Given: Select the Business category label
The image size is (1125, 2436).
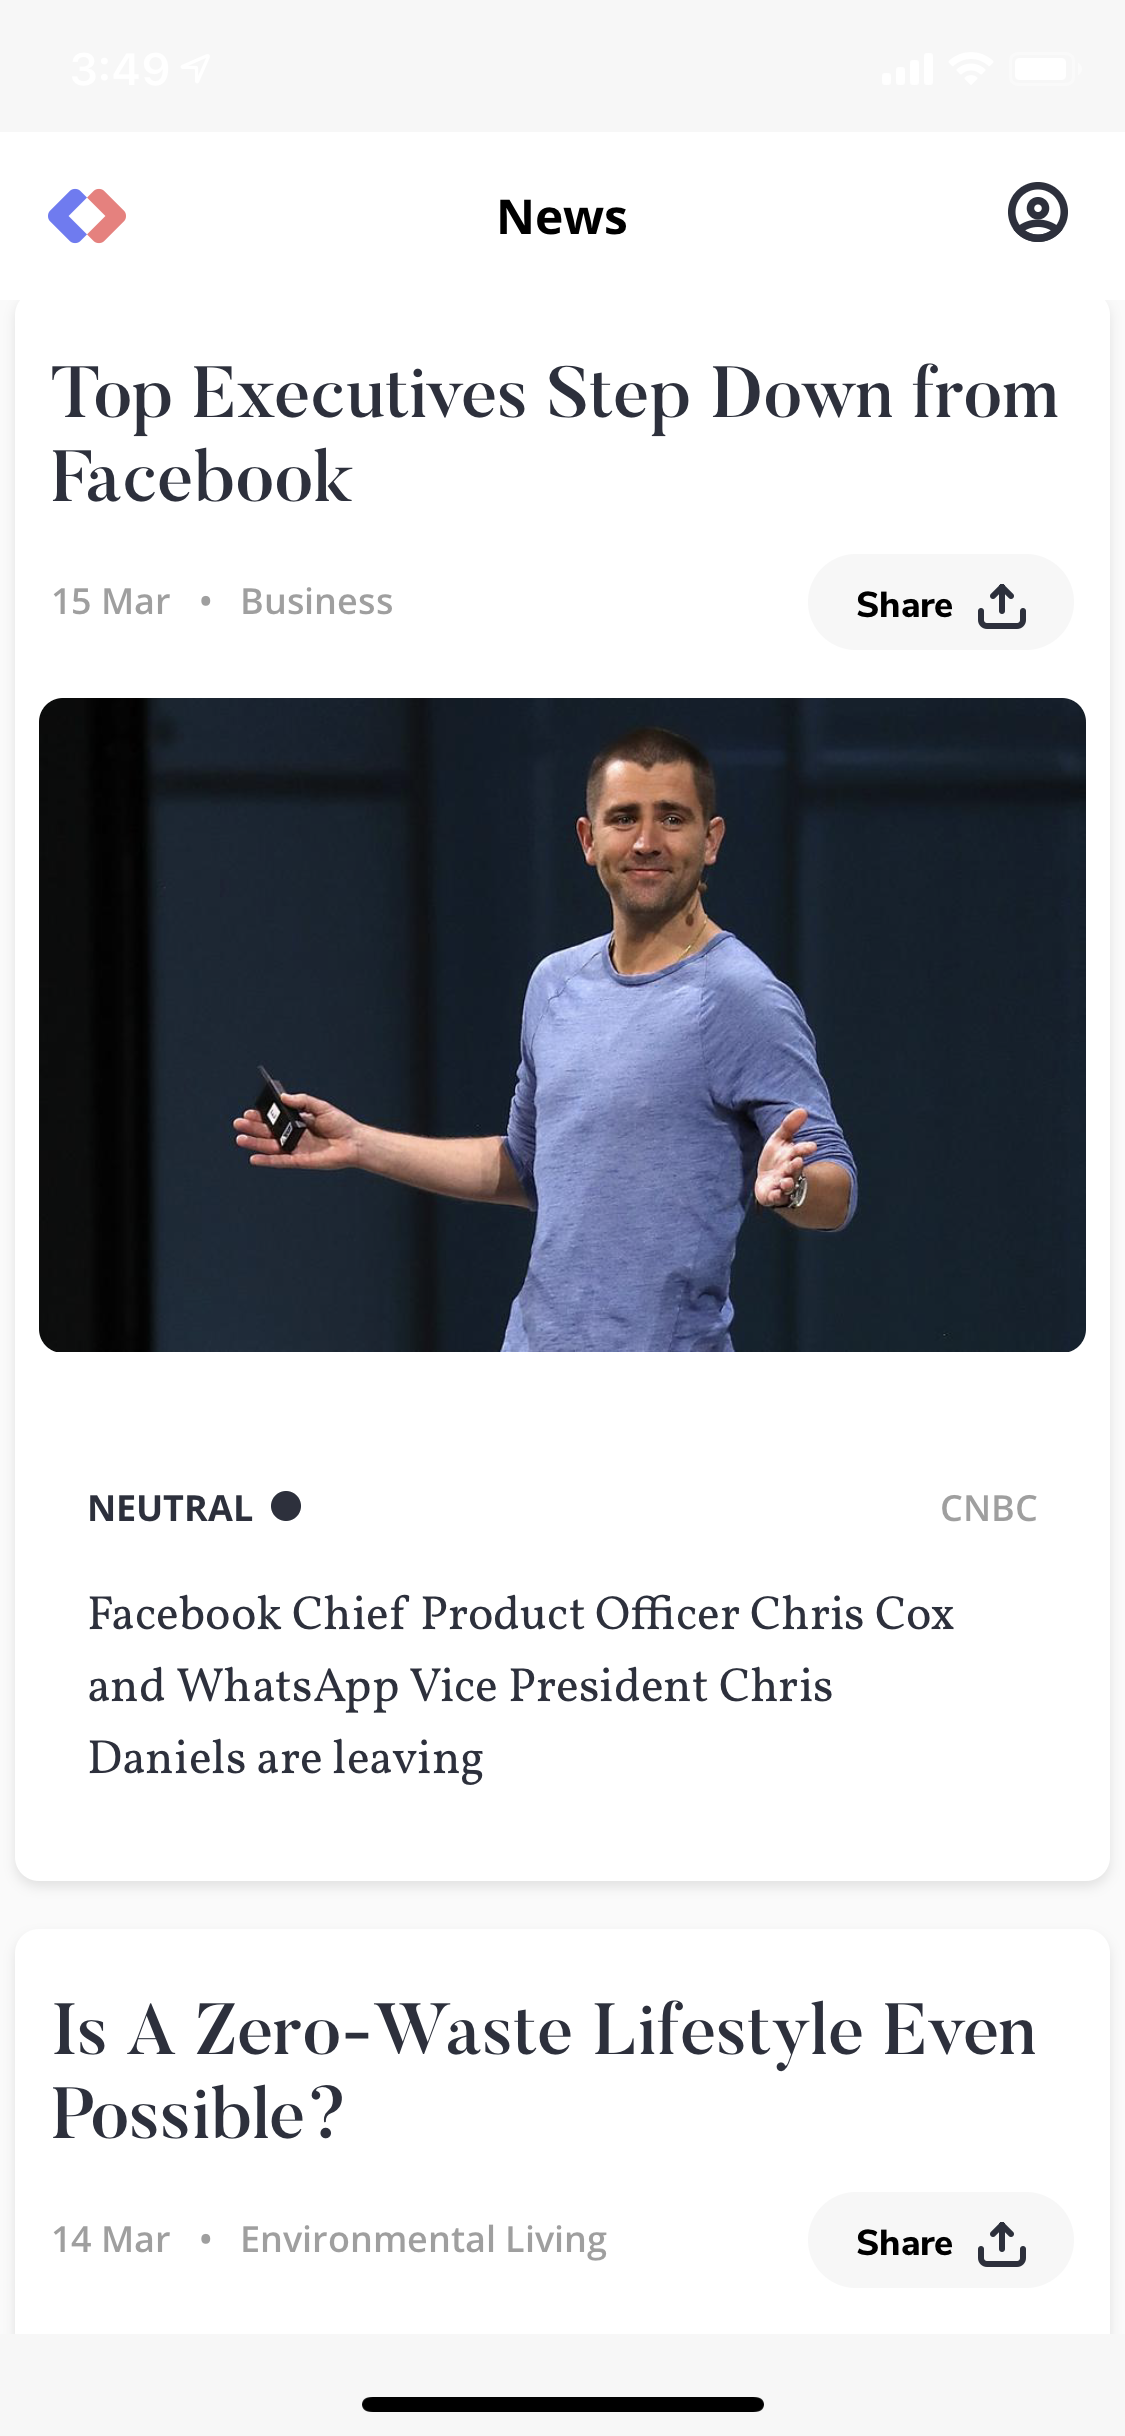Looking at the screenshot, I should [x=317, y=602].
